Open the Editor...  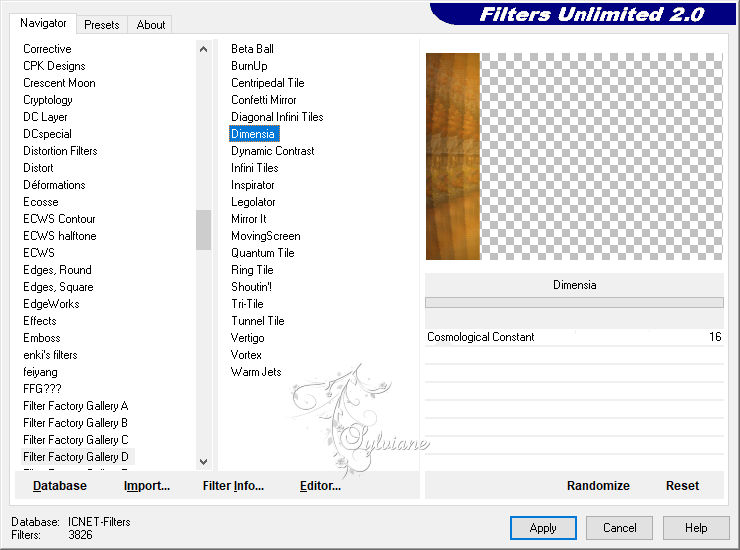[x=320, y=486]
